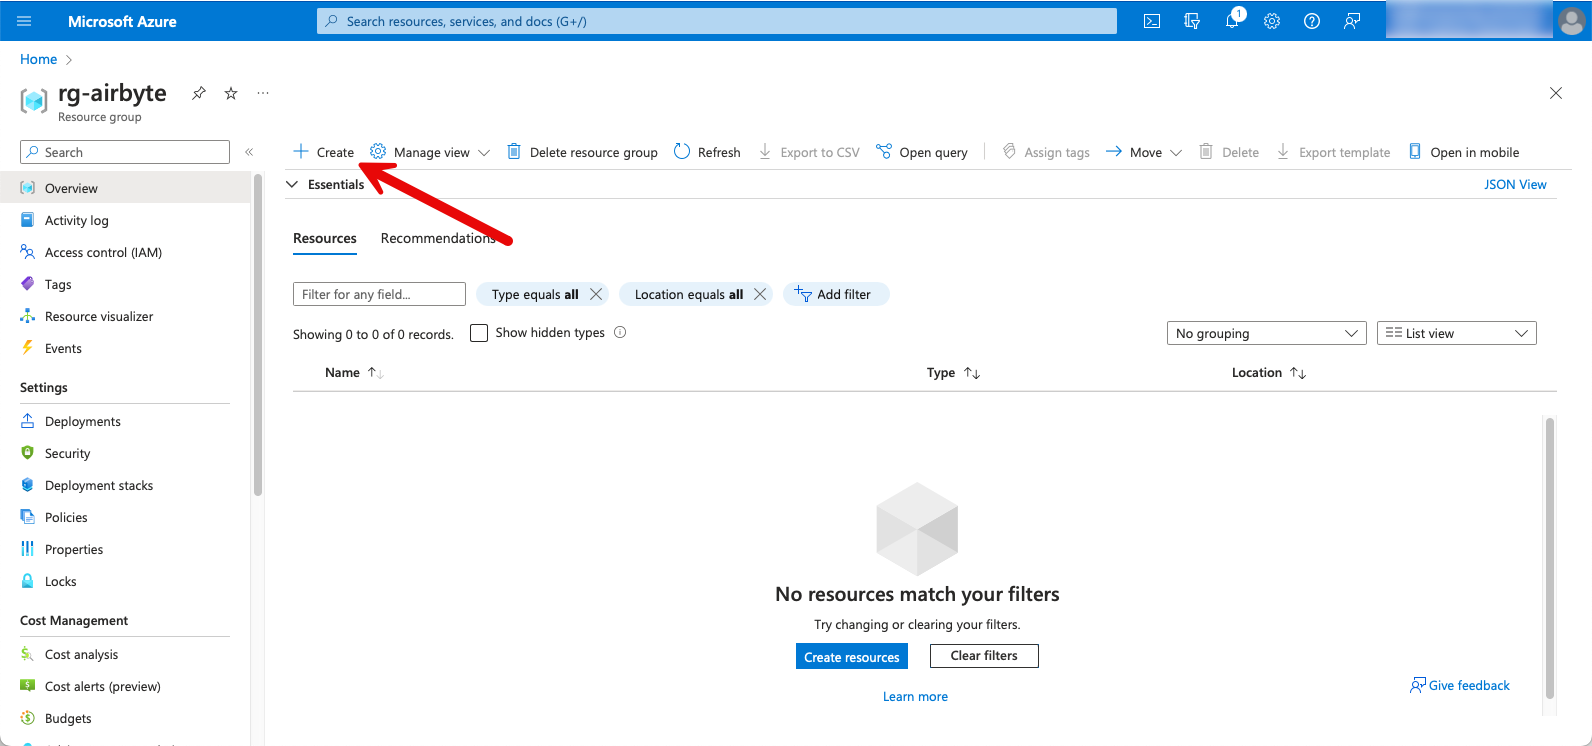
Task: Collapse the left sidebar menu
Action: (249, 152)
